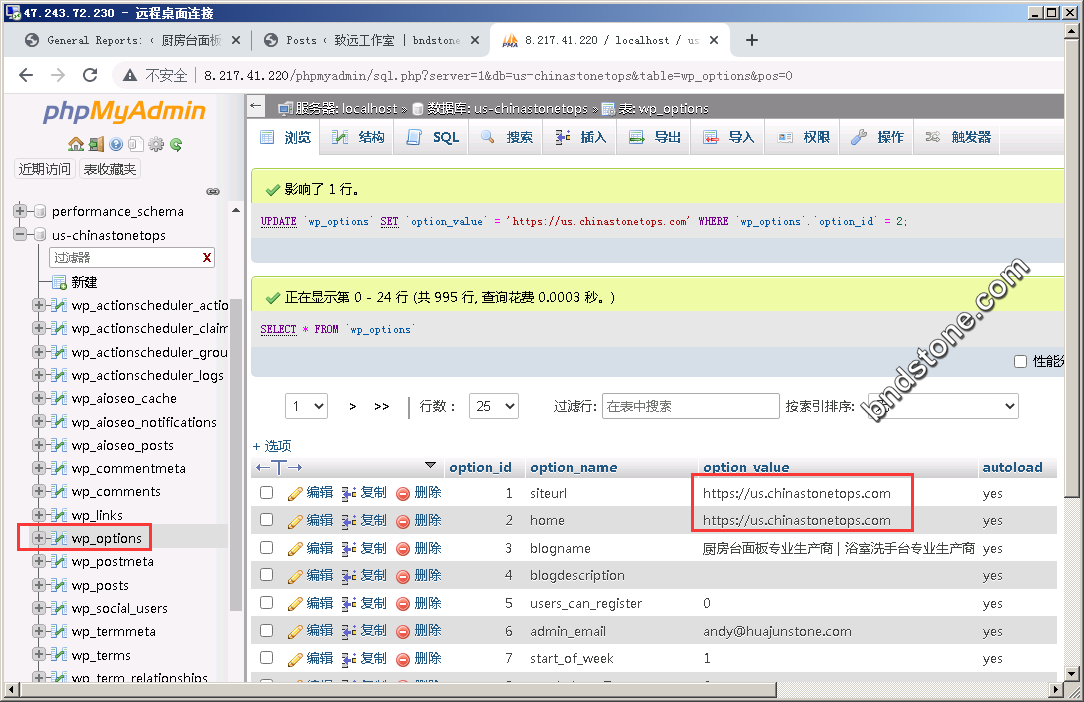Open the 搜索 search tab

[x=507, y=137]
